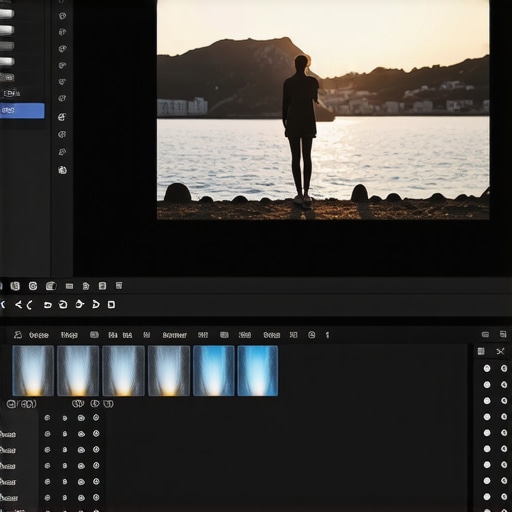Select the third thumbnail in the clip strip
This screenshot has height=512, width=512.
(123, 371)
